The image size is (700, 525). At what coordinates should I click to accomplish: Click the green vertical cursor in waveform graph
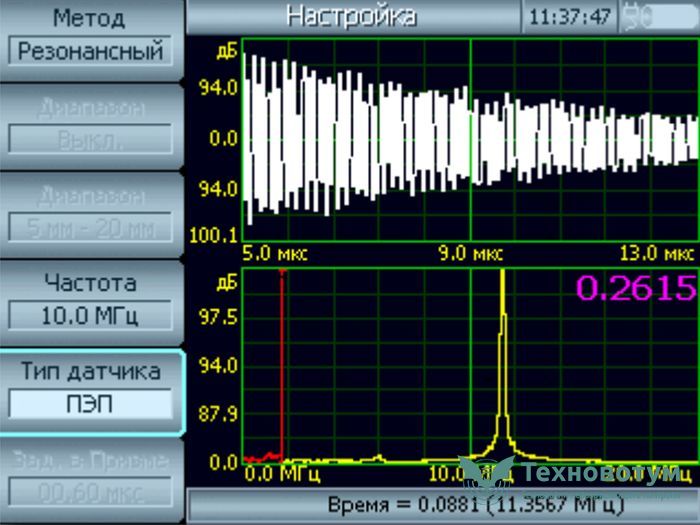[x=470, y=140]
